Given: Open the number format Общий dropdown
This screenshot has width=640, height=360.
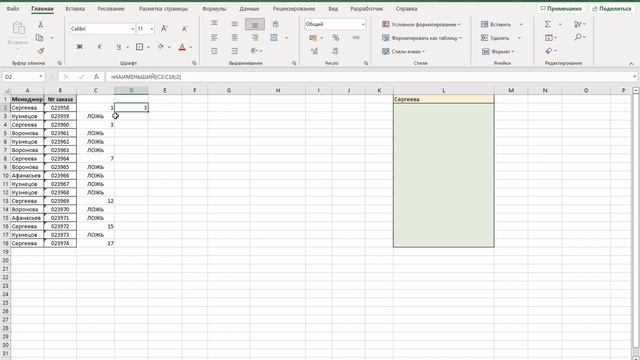Looking at the screenshot, I should (362, 24).
